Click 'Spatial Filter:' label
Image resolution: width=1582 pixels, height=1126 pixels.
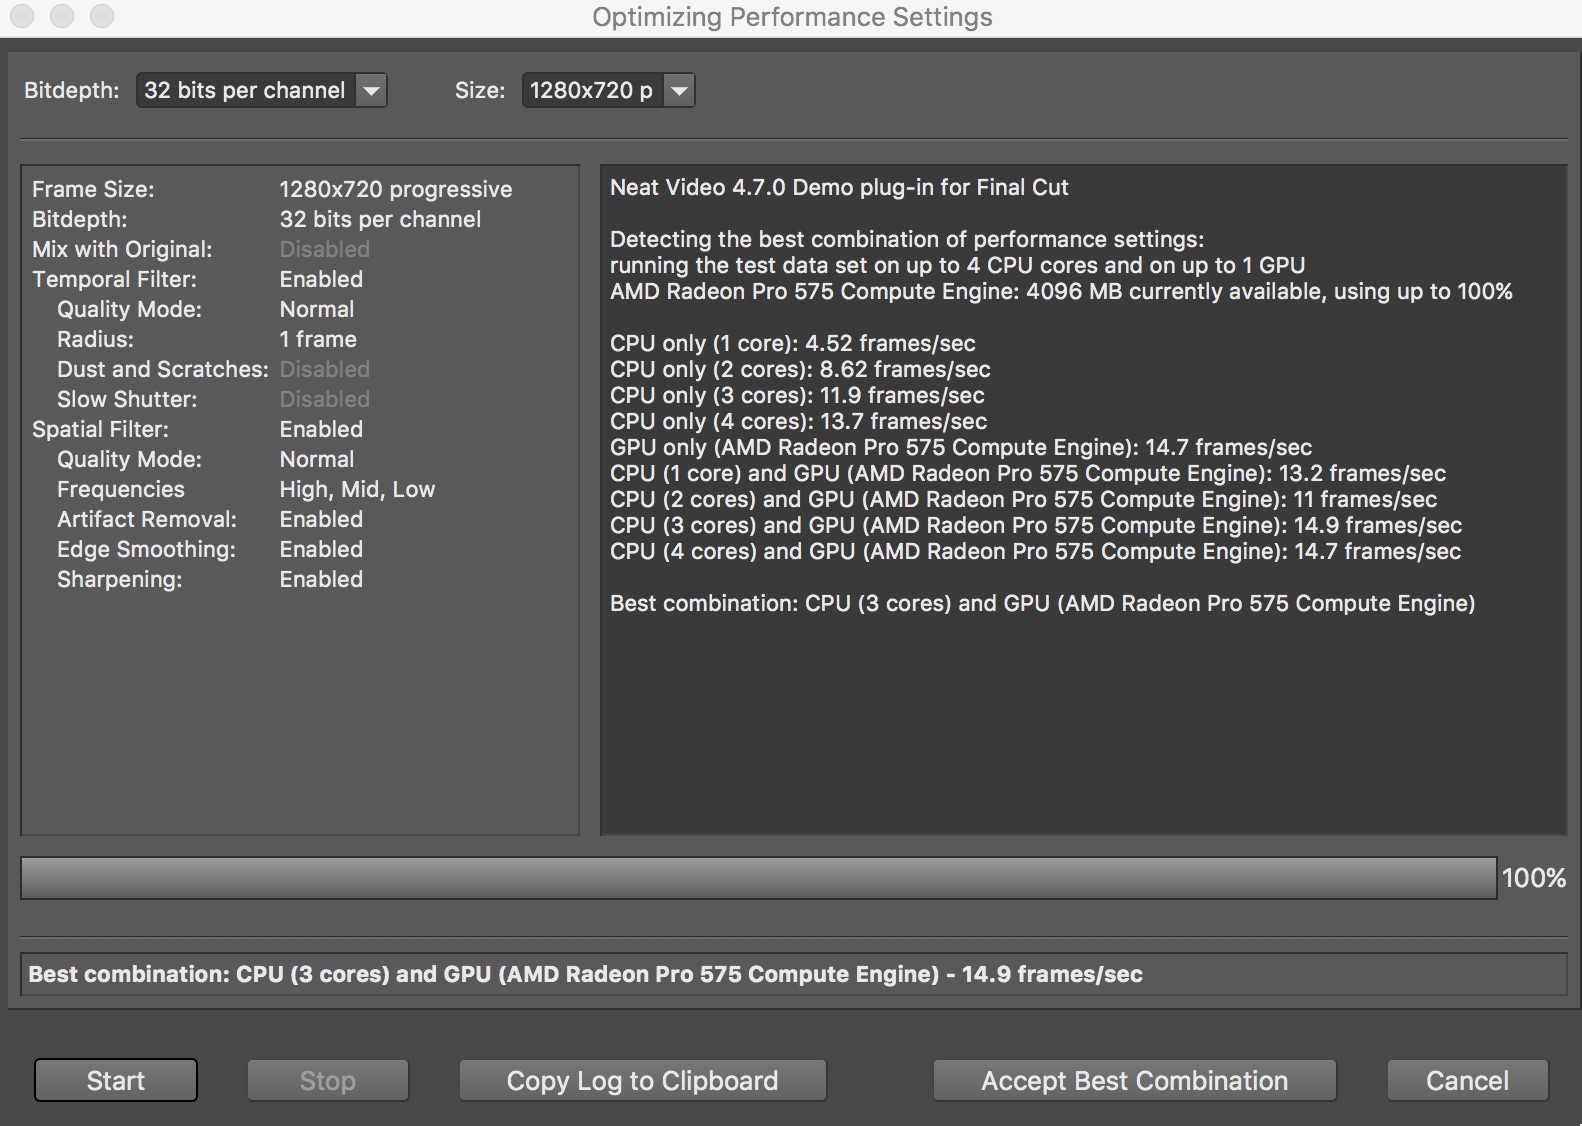[100, 429]
